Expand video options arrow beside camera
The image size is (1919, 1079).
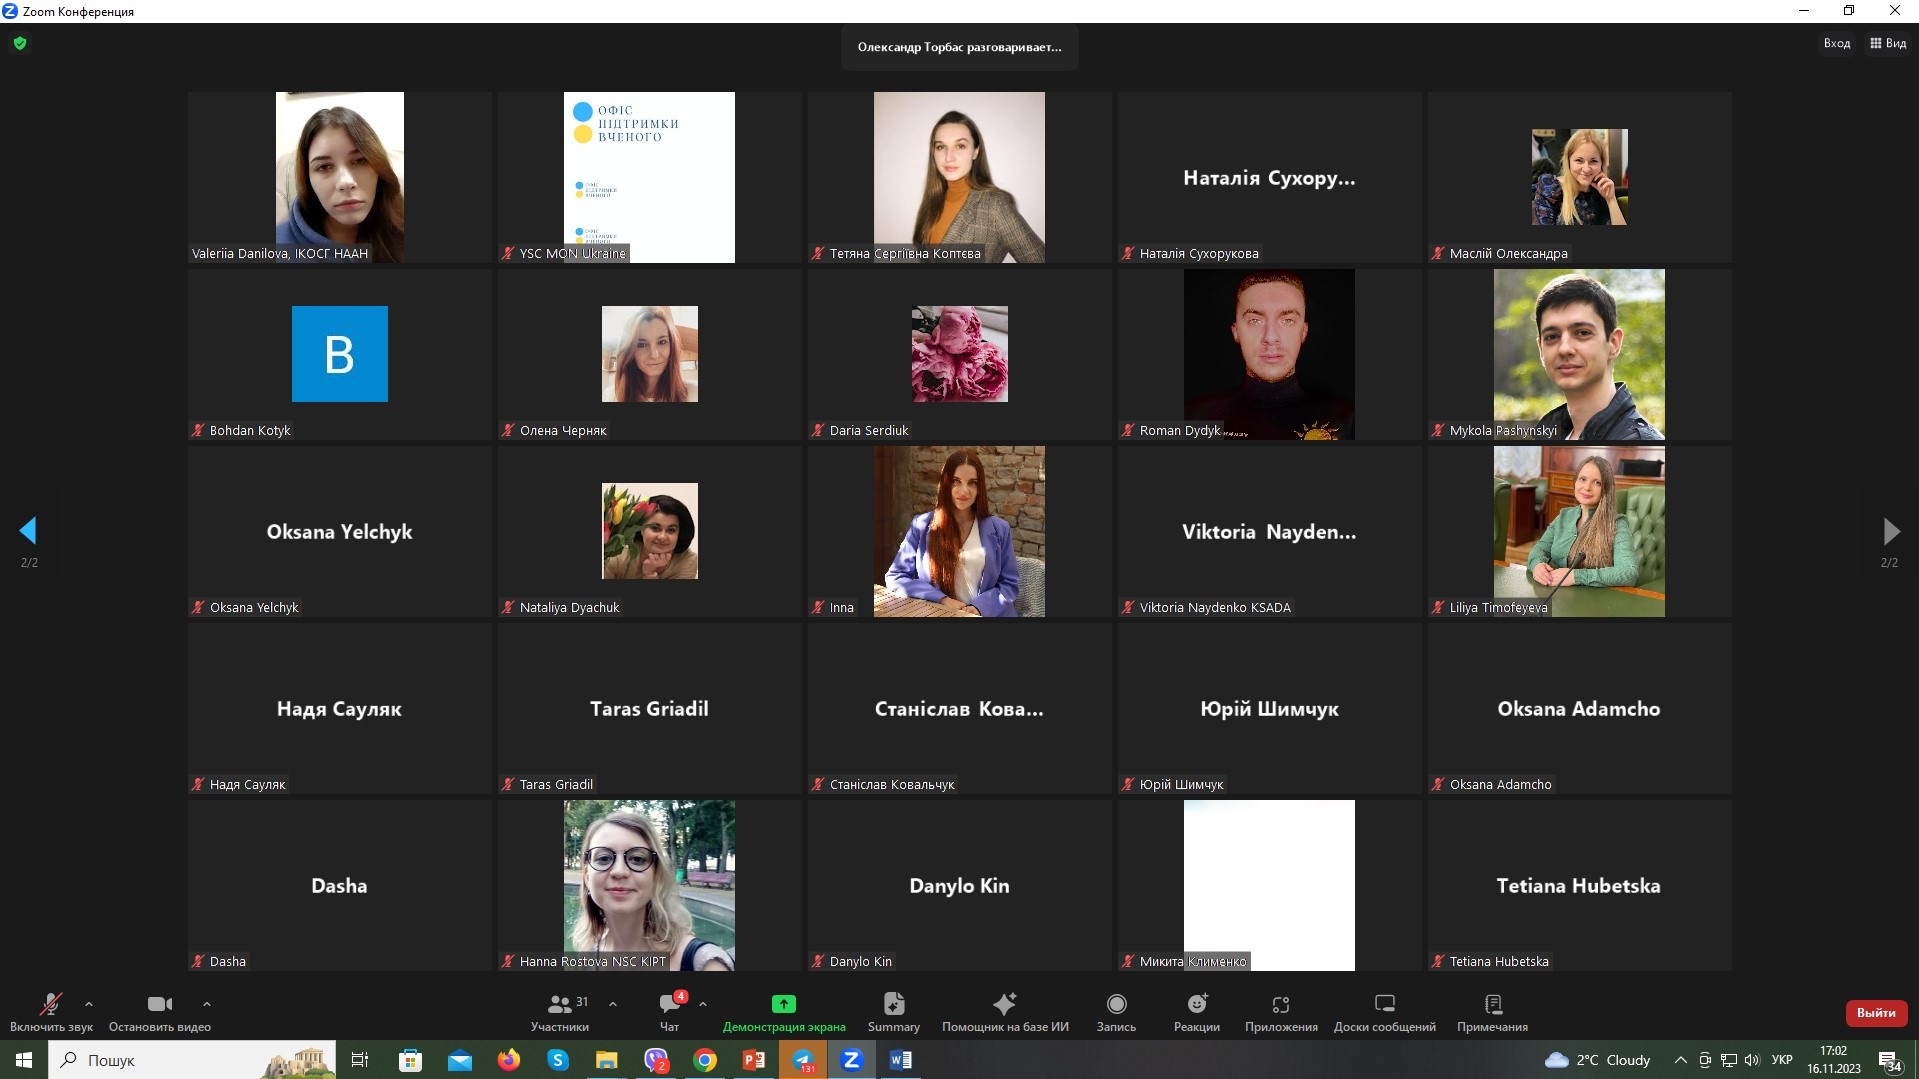coord(207,1003)
